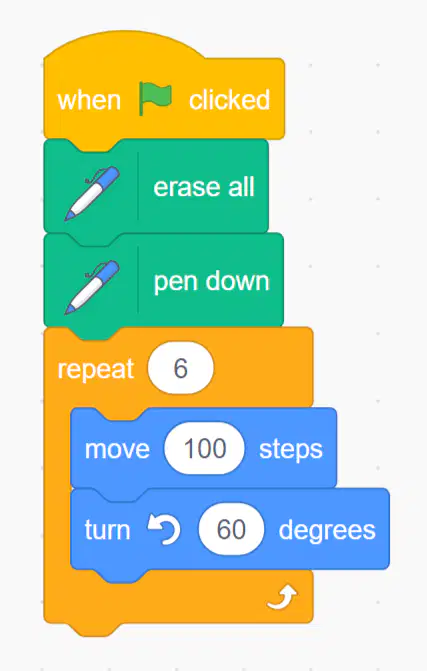Click the word 'when' on hat block
This screenshot has height=671, width=427.
(x=89, y=100)
